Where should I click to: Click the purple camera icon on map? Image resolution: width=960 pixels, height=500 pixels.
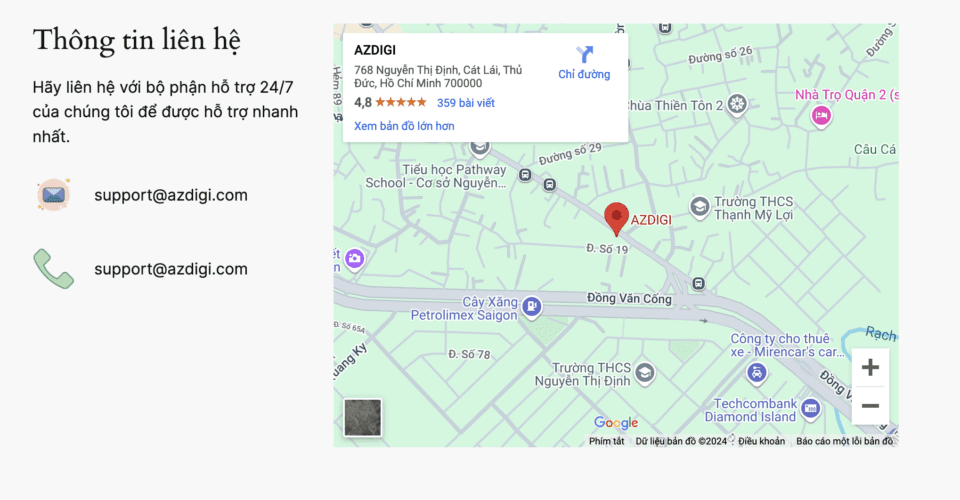(354, 258)
